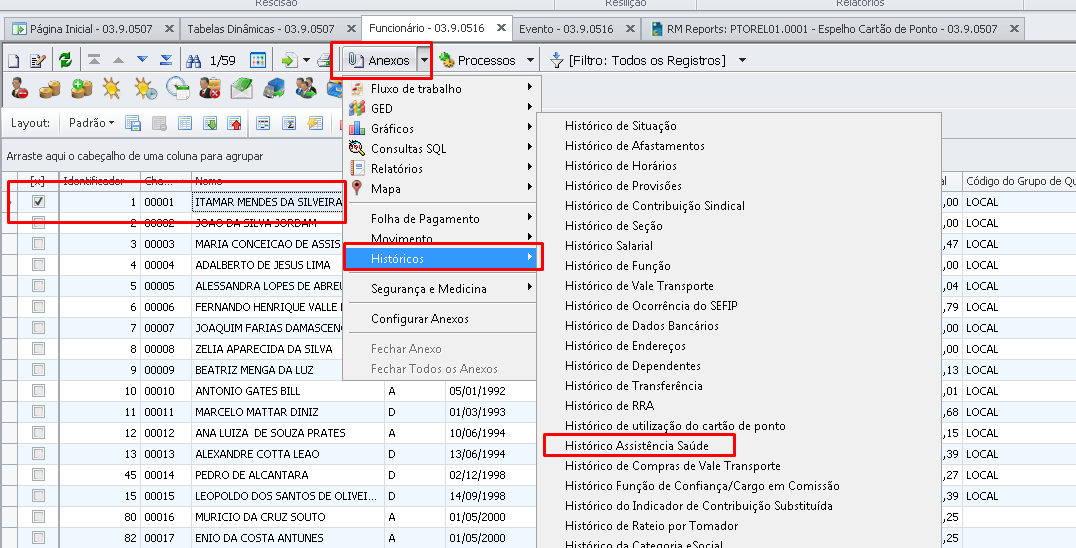The height and width of the screenshot is (548, 1076).
Task: Click the people with red X icon
Action: pyautogui.click(x=209, y=88)
